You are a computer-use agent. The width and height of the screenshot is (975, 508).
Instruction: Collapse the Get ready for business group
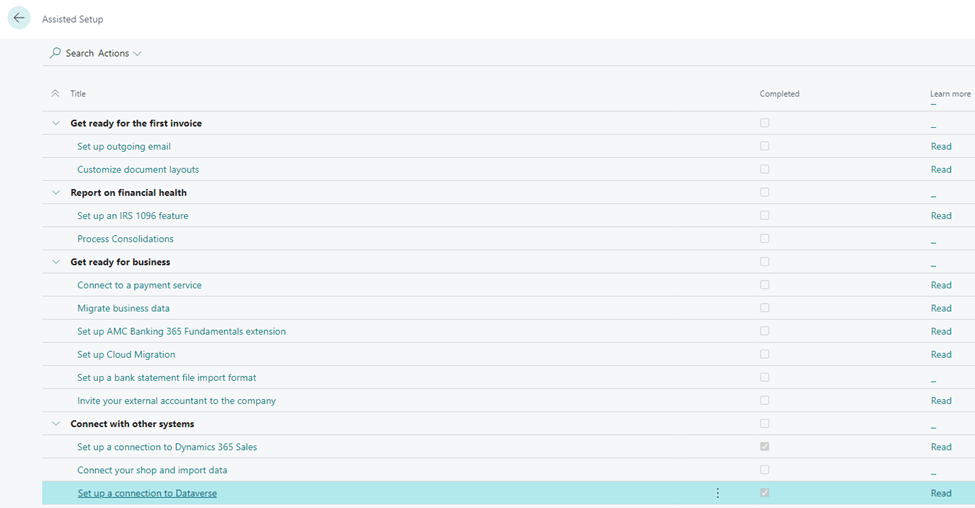(x=55, y=262)
